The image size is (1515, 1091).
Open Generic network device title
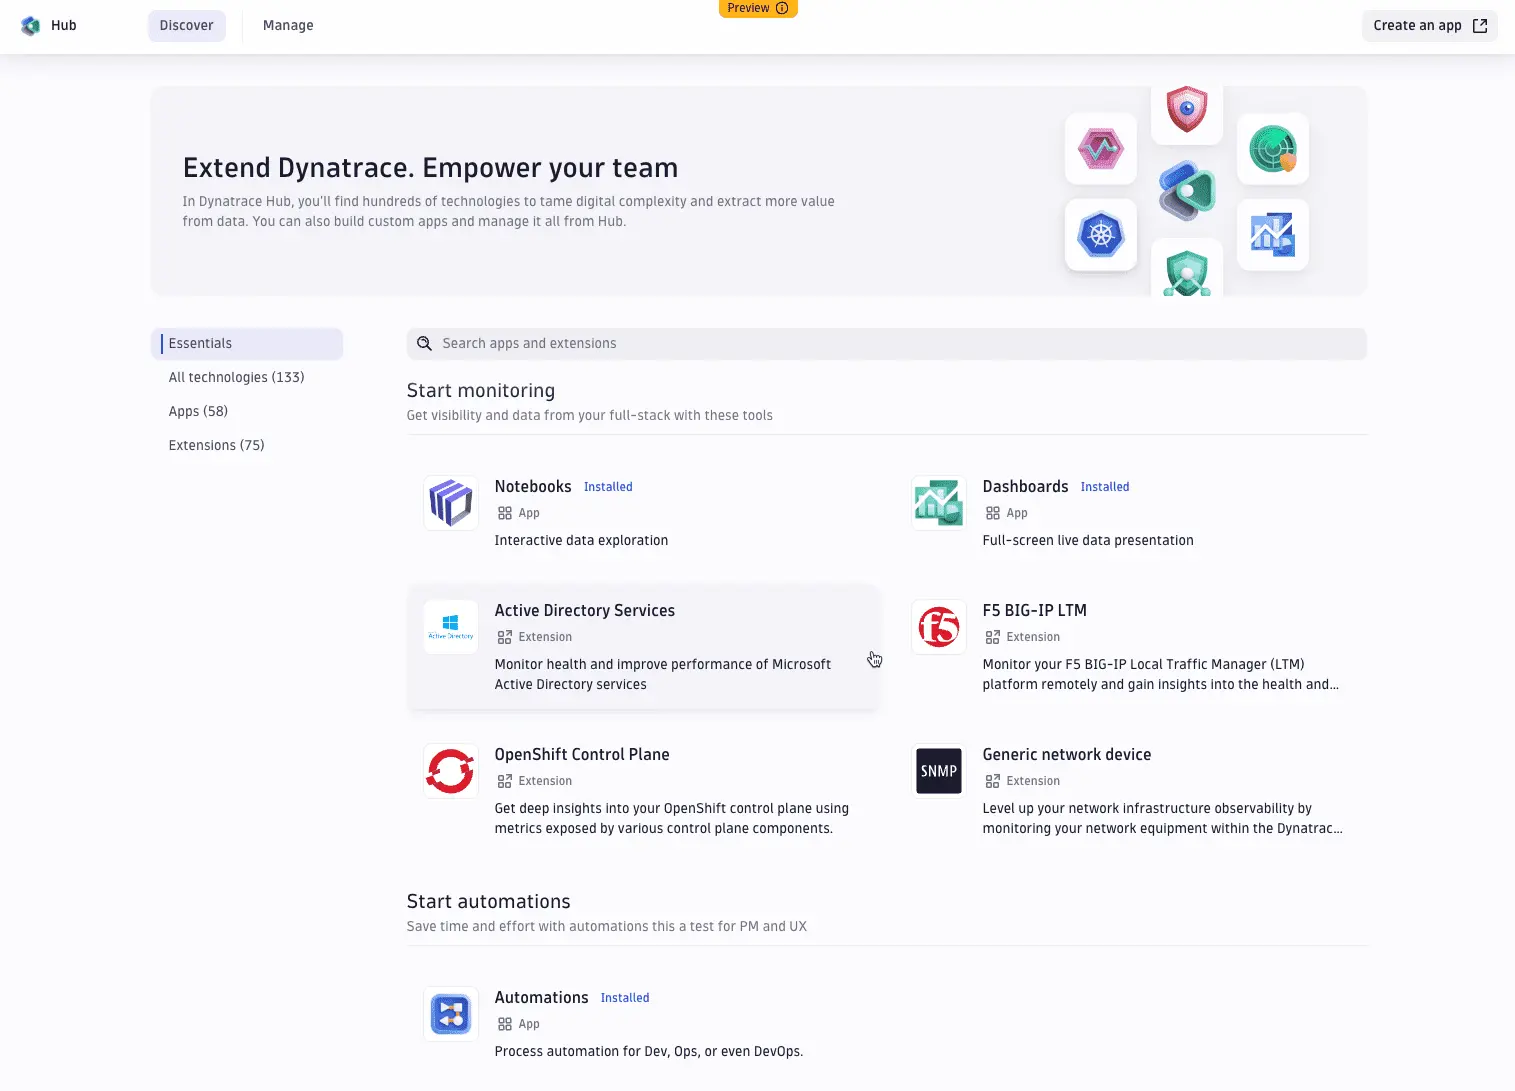click(1067, 754)
